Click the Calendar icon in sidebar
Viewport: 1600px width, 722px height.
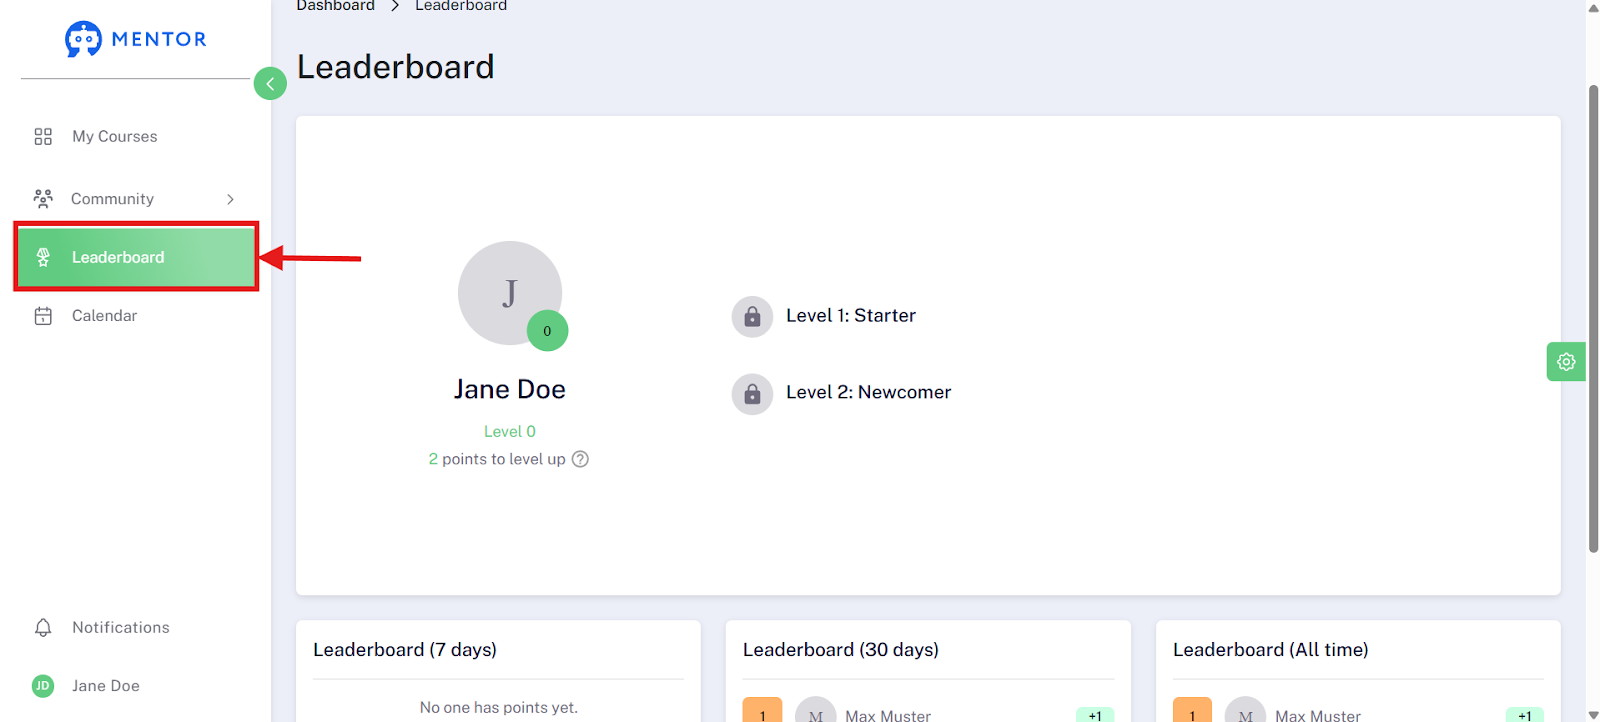(x=43, y=316)
